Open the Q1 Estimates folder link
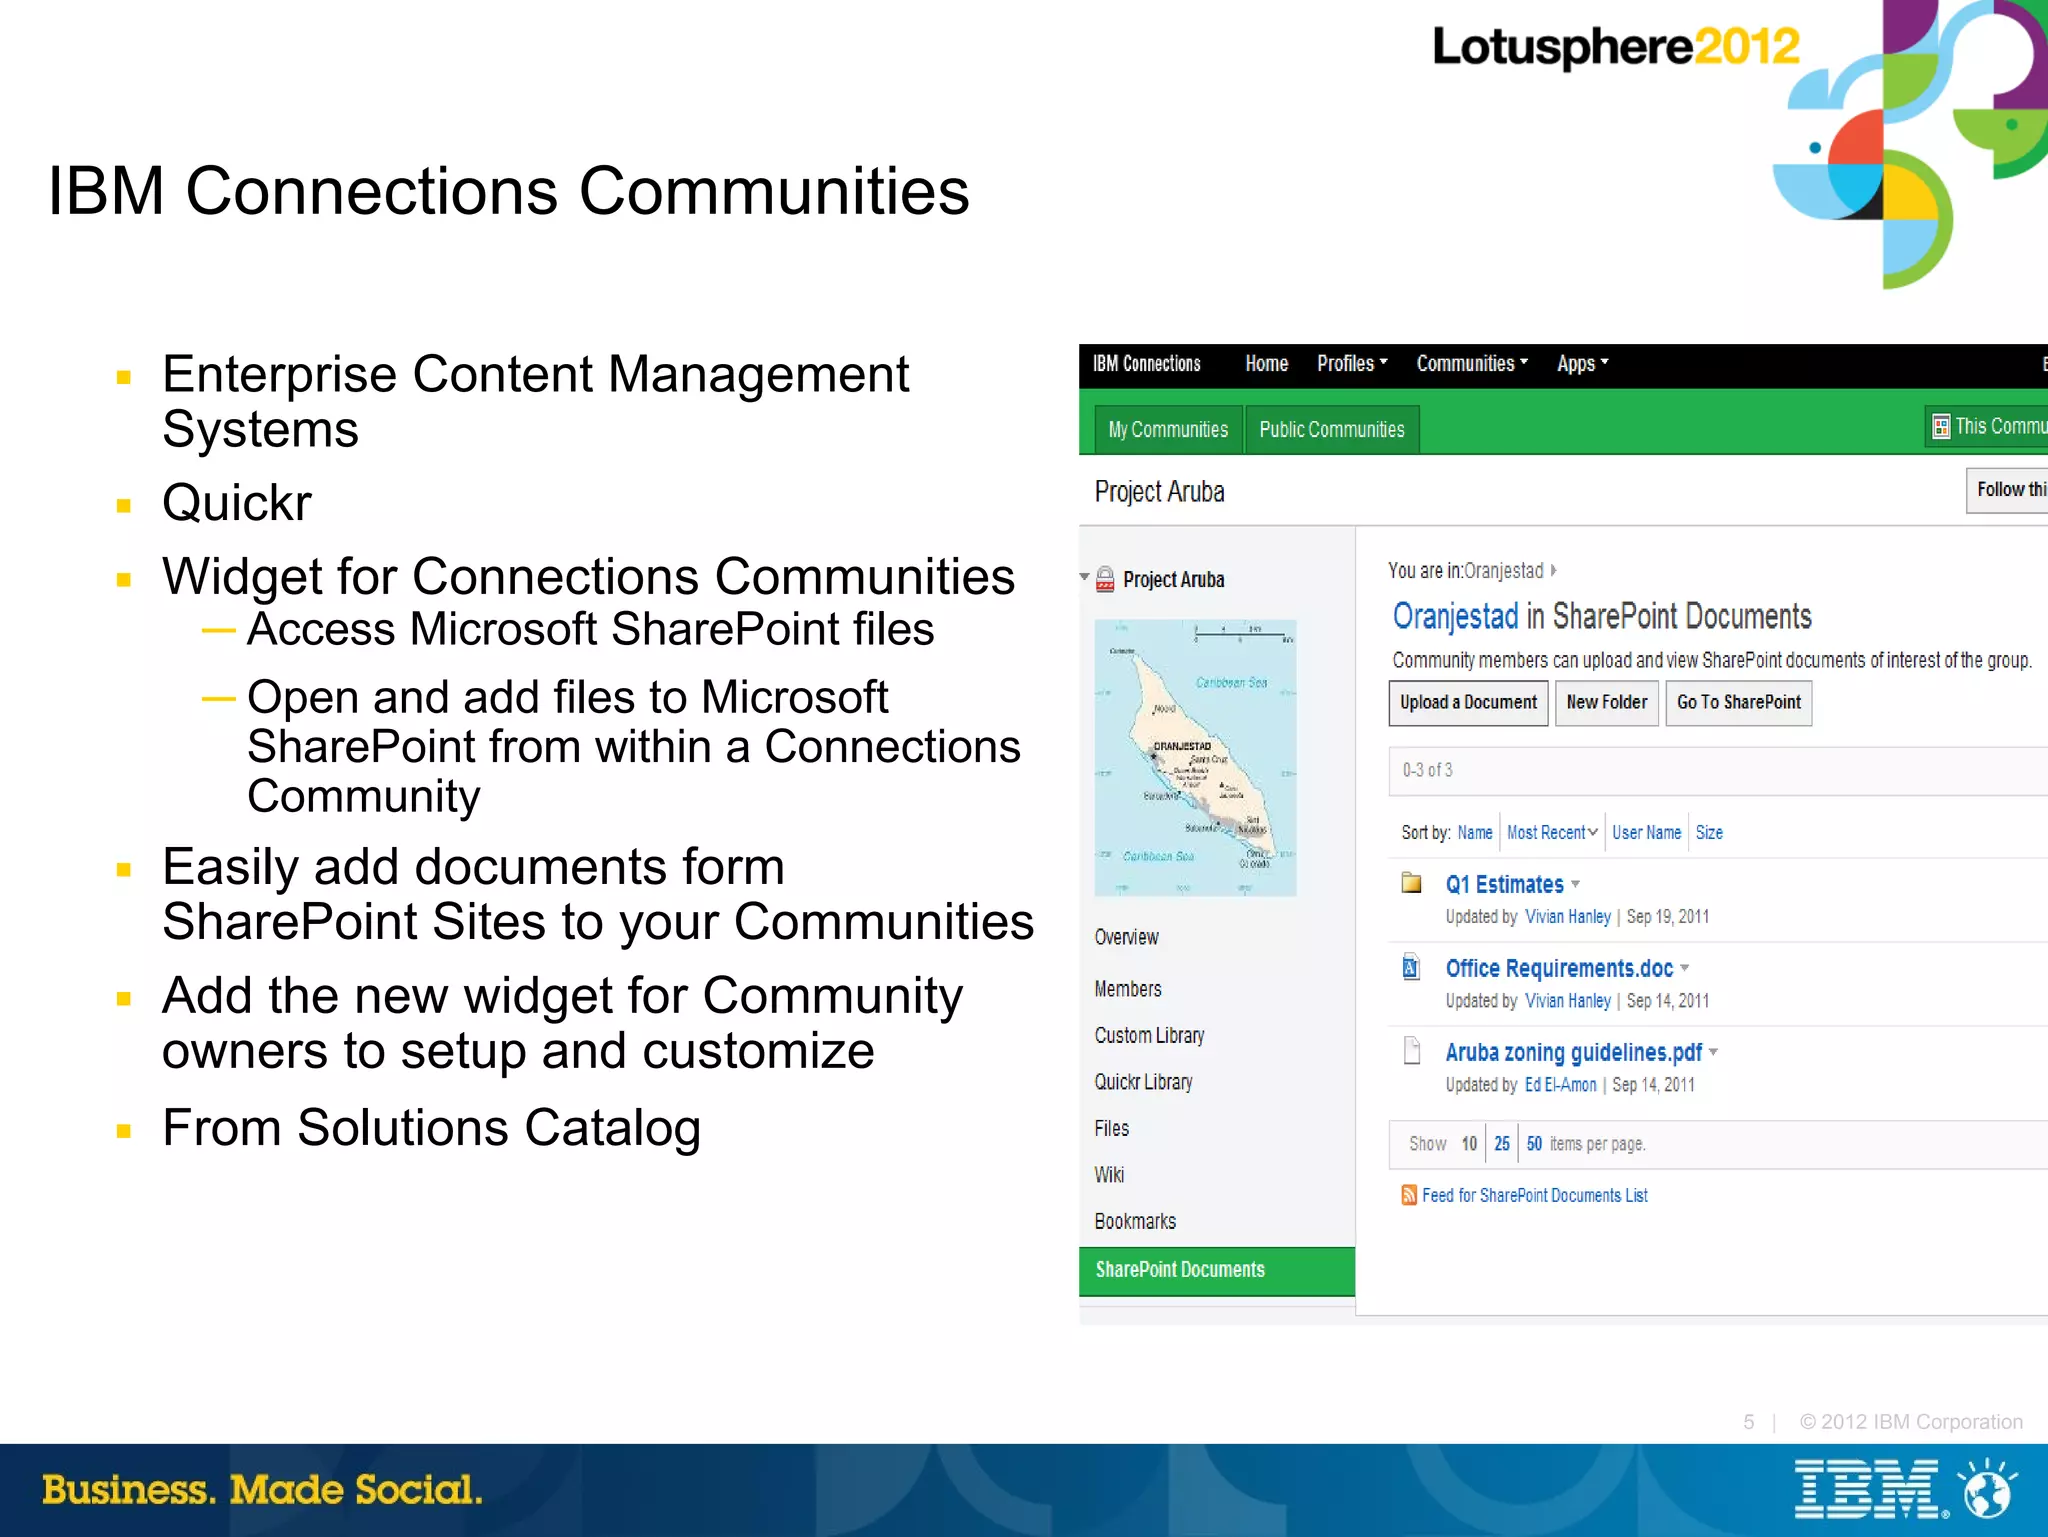This screenshot has width=2048, height=1537. click(1504, 884)
